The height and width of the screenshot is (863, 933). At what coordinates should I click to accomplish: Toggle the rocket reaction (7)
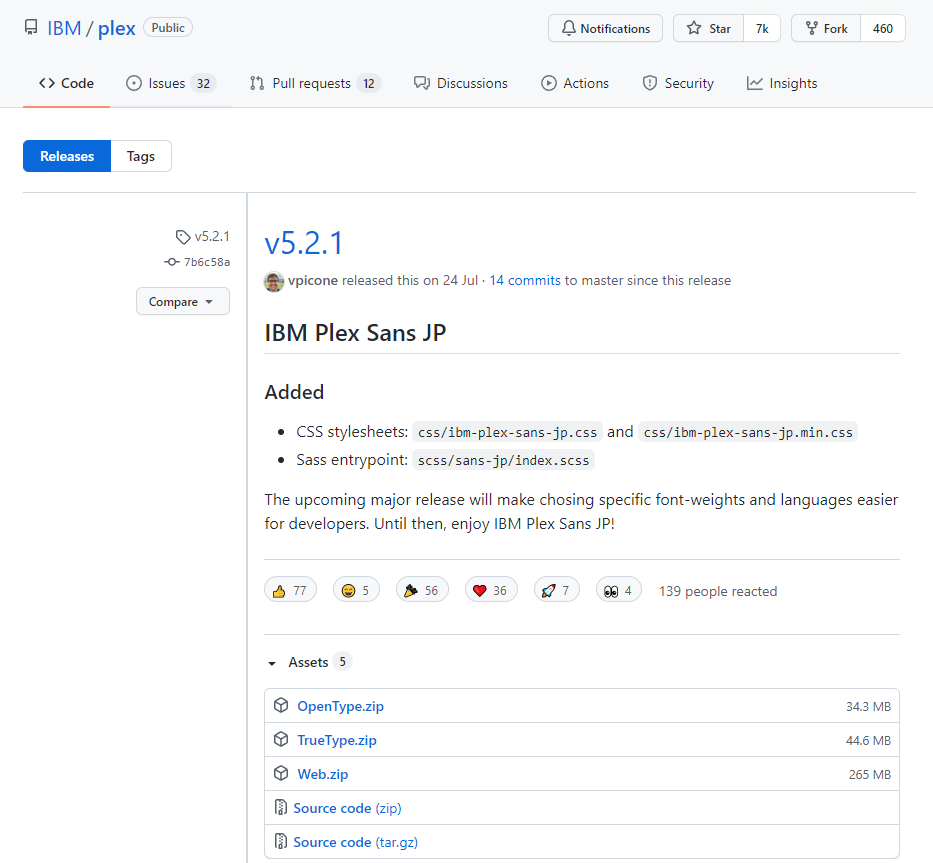(556, 590)
